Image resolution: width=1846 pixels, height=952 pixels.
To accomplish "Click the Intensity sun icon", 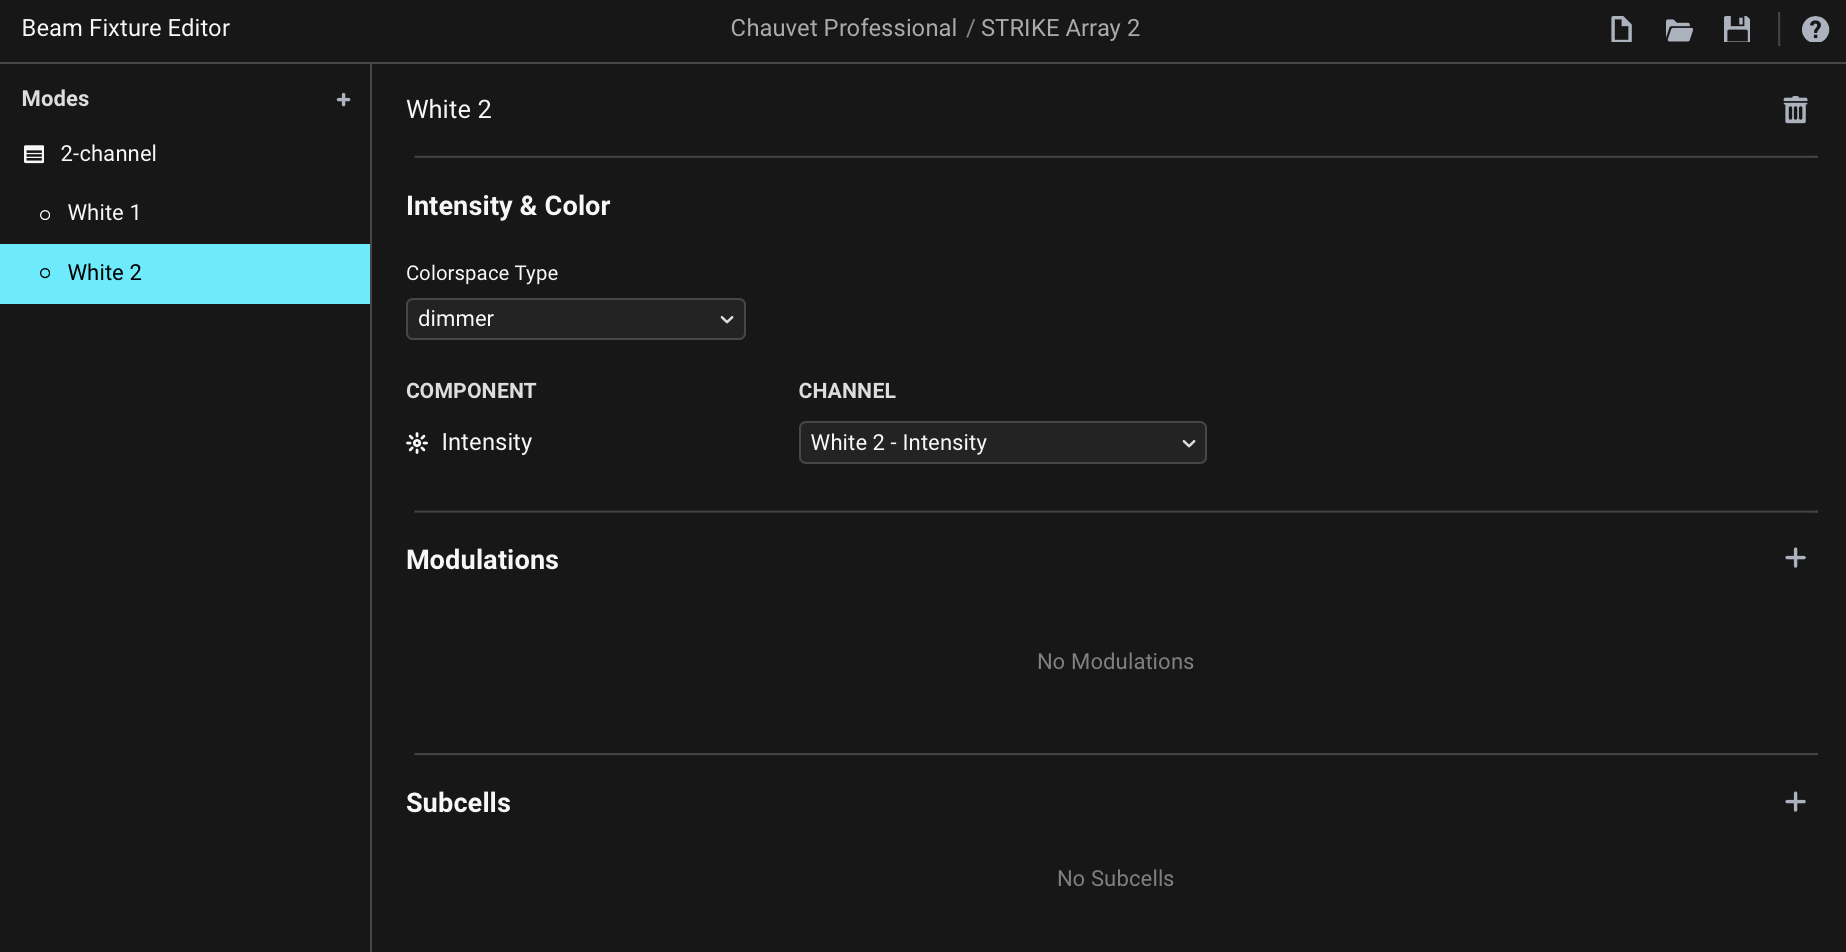I will point(417,443).
